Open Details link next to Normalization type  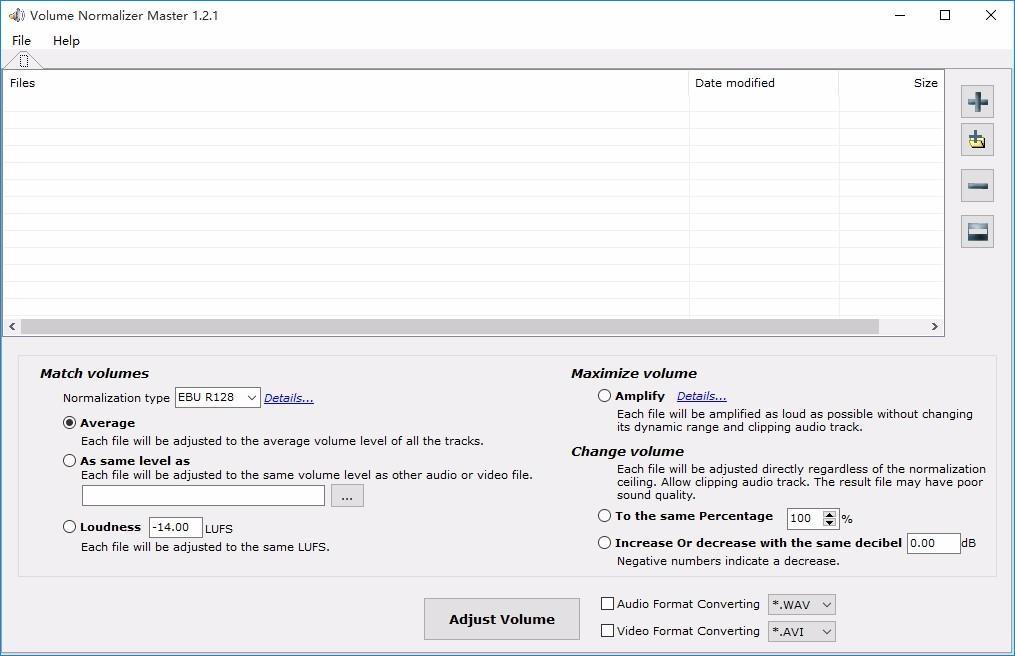289,398
